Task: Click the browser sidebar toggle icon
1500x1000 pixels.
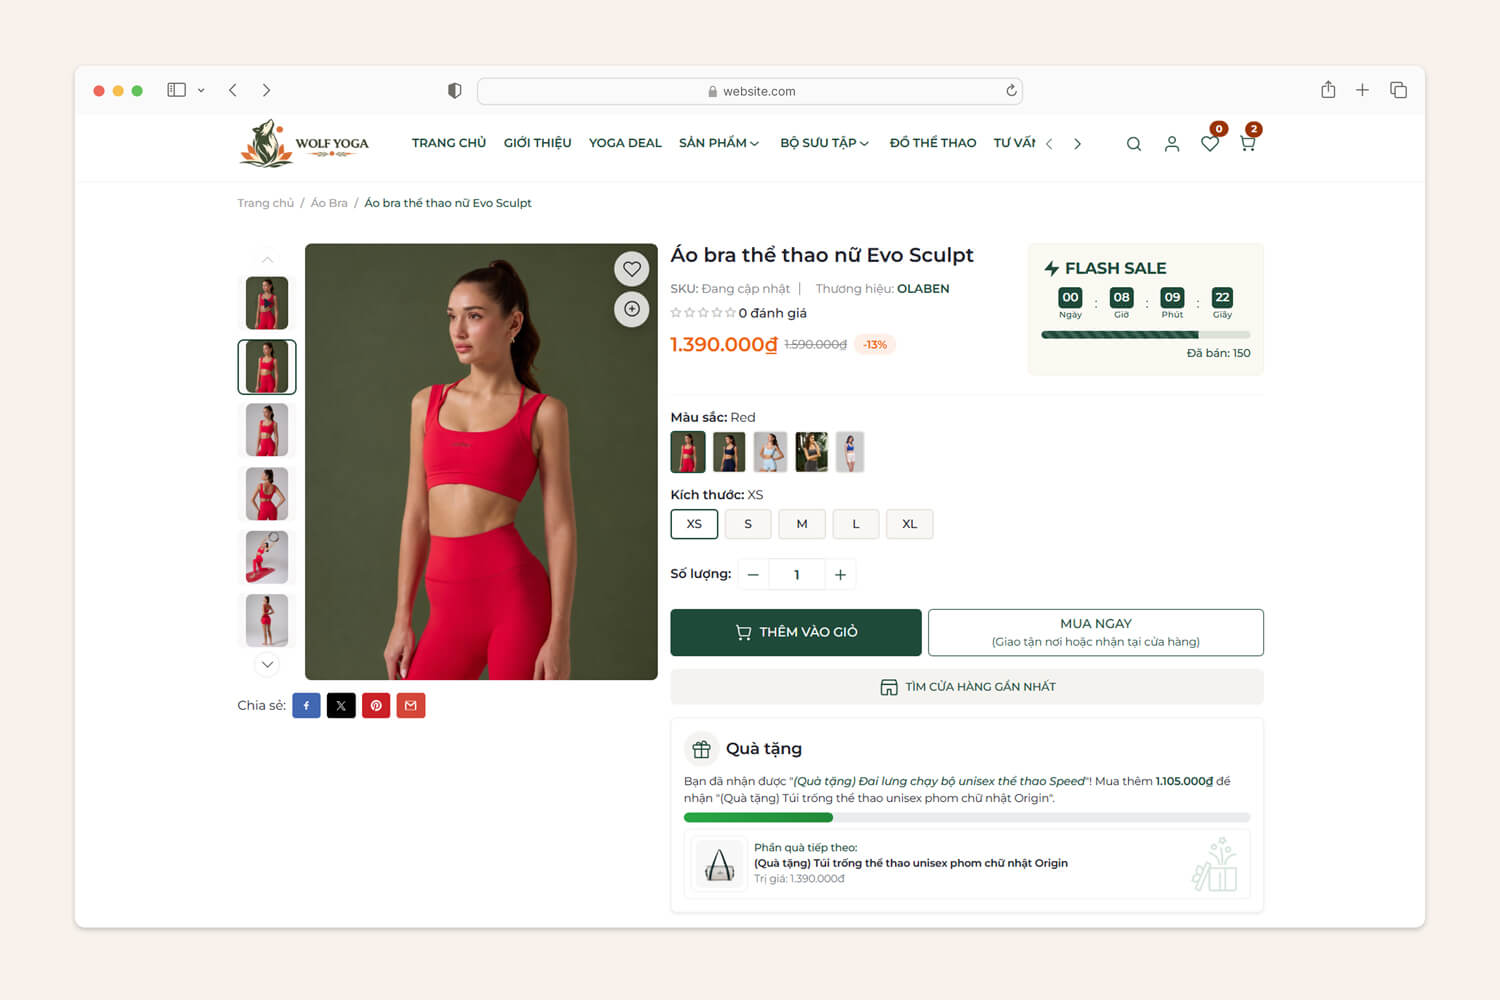Action: [177, 90]
